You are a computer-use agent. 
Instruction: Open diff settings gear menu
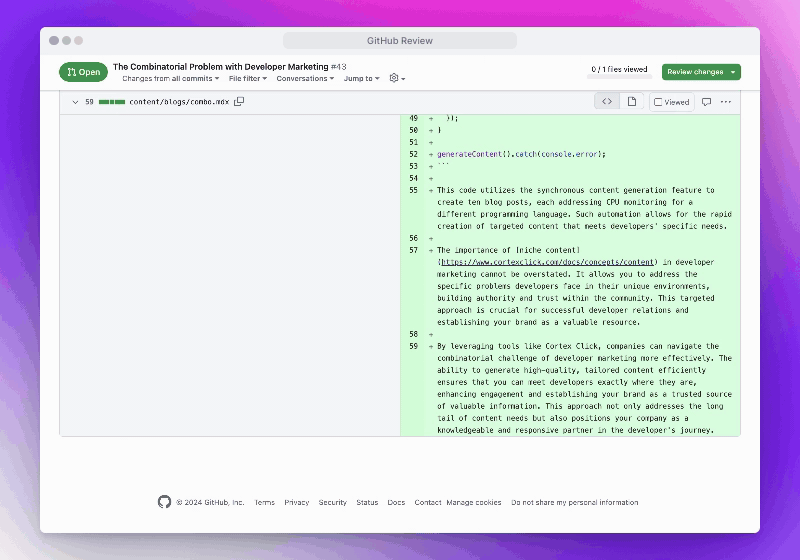pyautogui.click(x=397, y=78)
